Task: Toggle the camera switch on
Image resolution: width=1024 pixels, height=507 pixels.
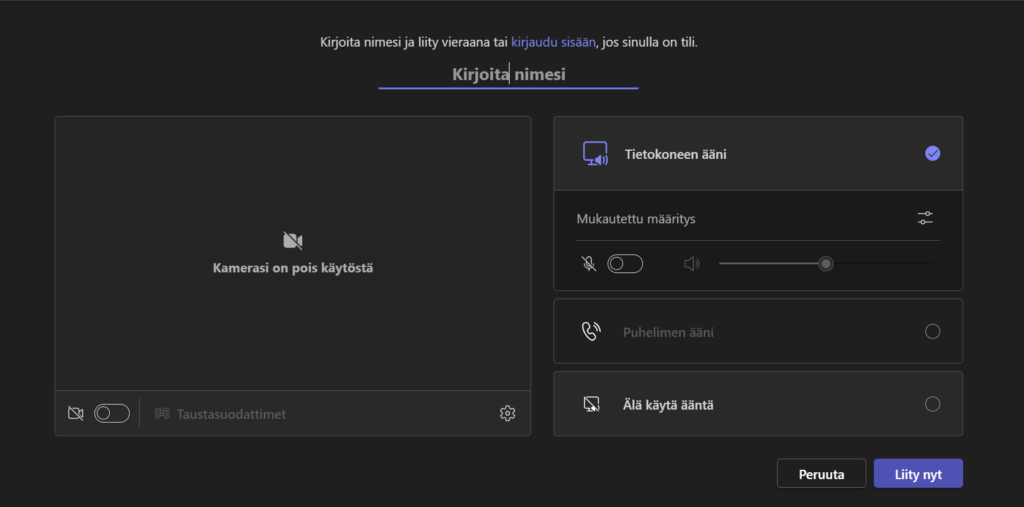Action: point(112,414)
